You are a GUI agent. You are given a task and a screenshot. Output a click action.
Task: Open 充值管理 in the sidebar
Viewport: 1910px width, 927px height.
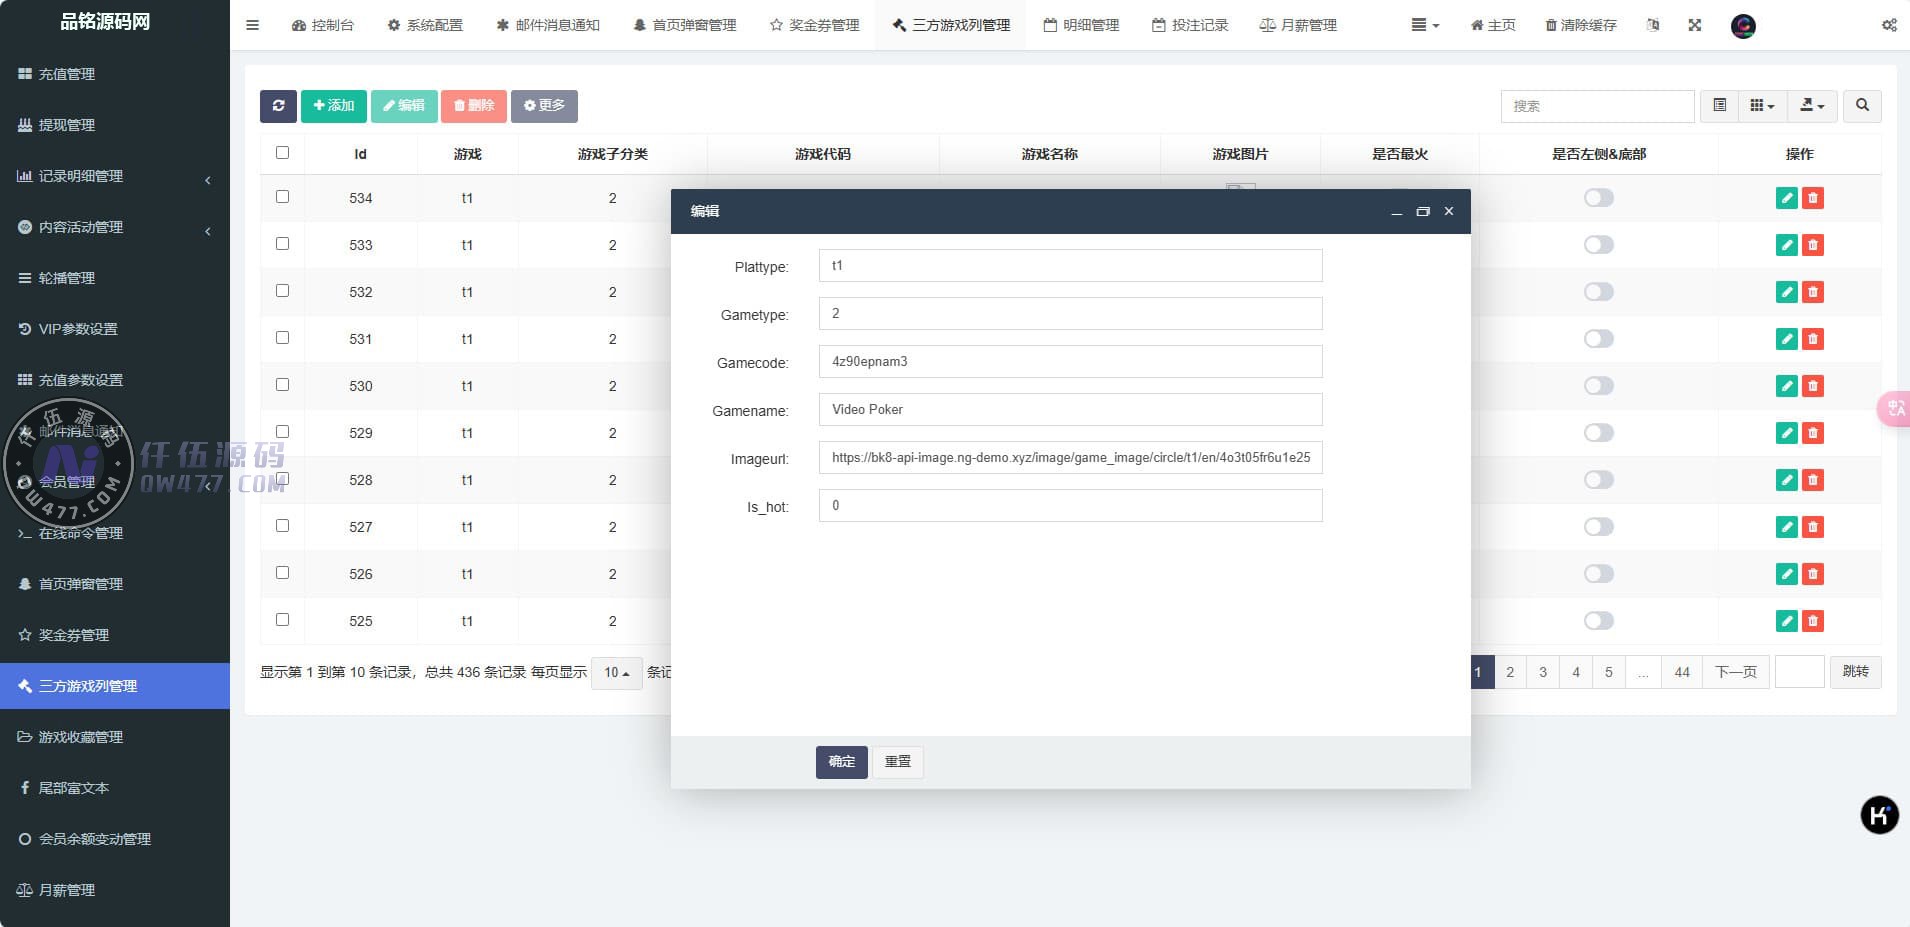click(x=67, y=74)
